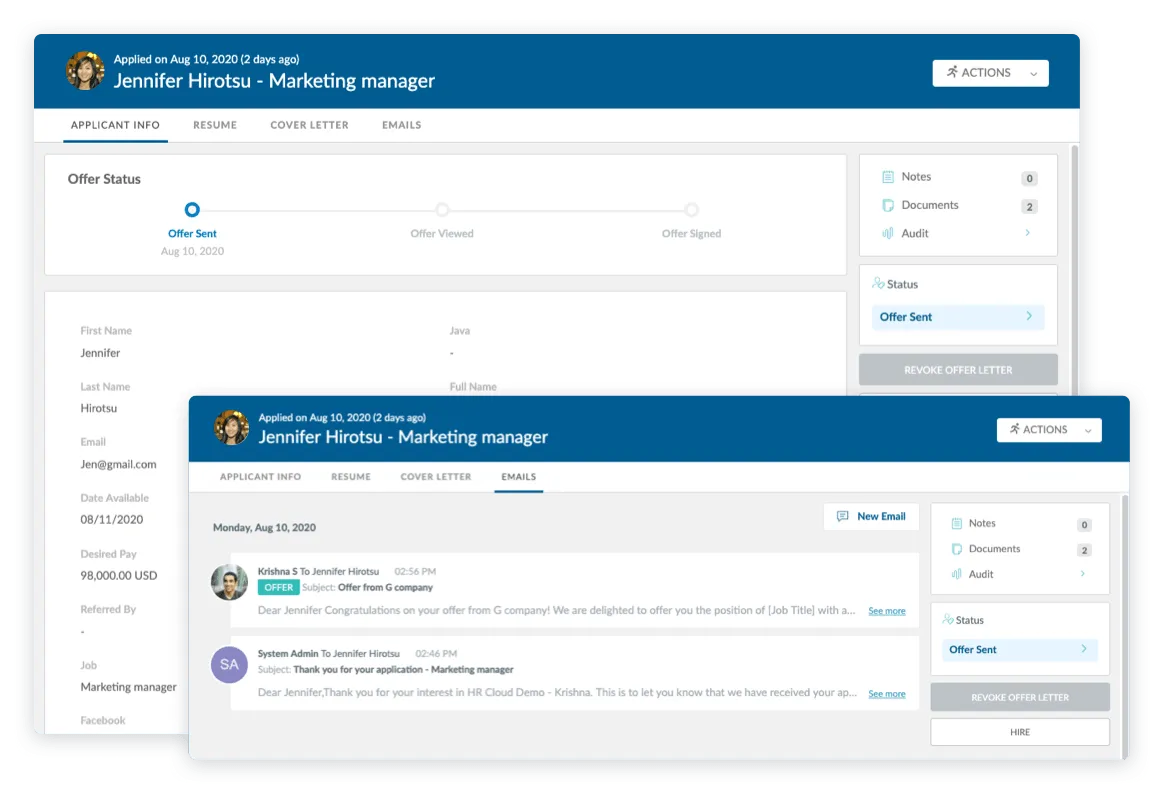Click the New Email compose icon
Viewport: 1166px width, 796px height.
tap(843, 516)
